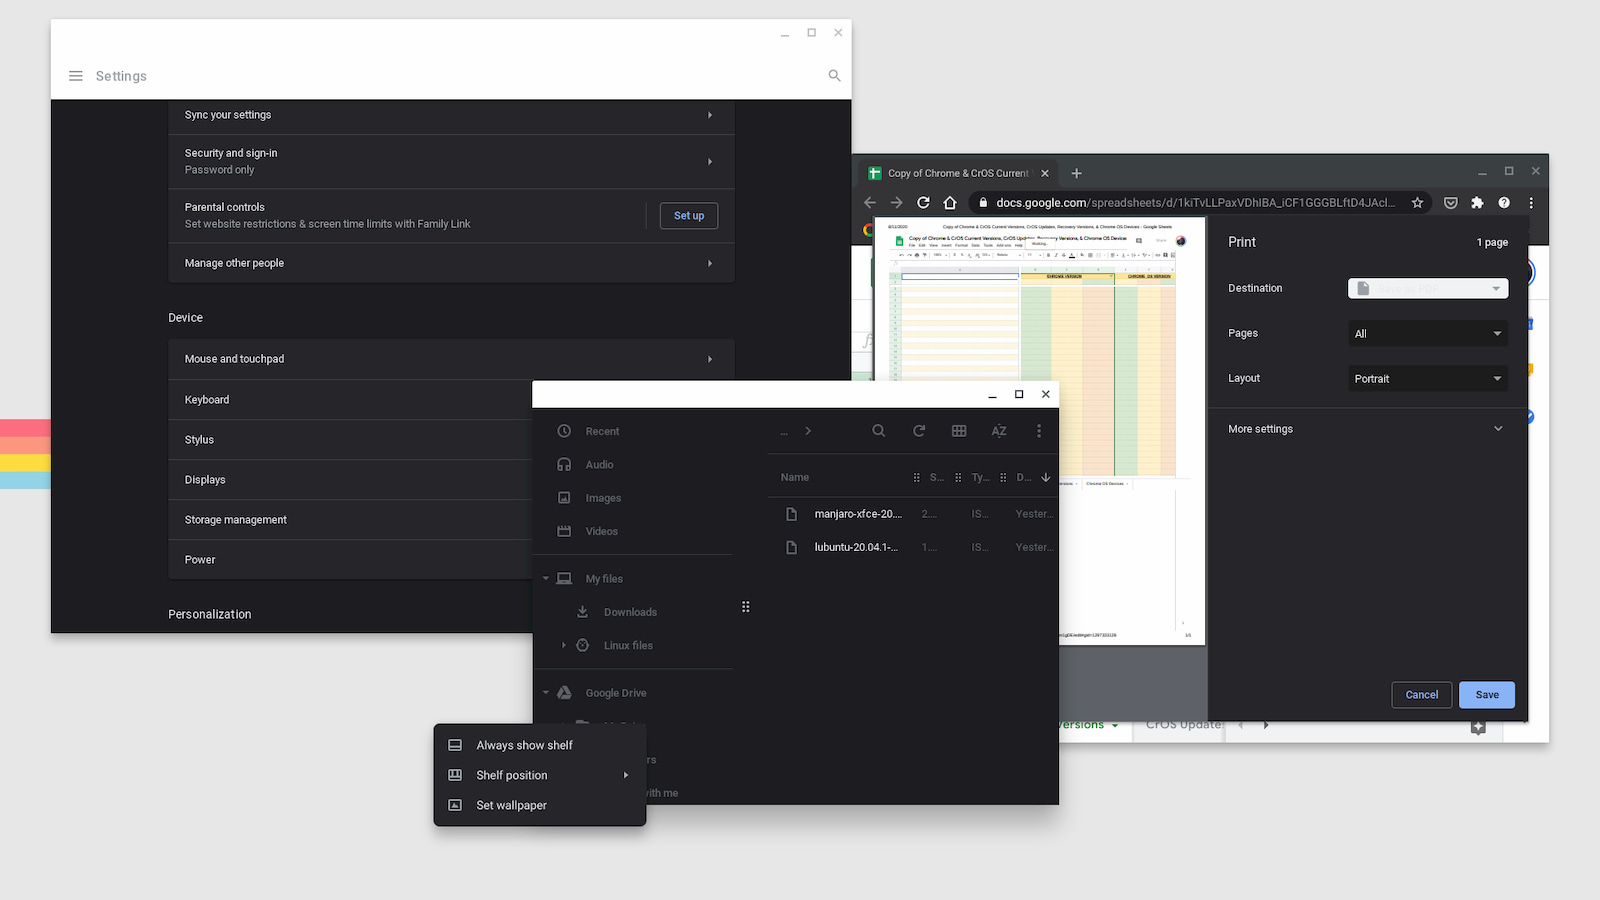
Task: Navigate forward with Files breadcrumb chevron
Action: (808, 431)
